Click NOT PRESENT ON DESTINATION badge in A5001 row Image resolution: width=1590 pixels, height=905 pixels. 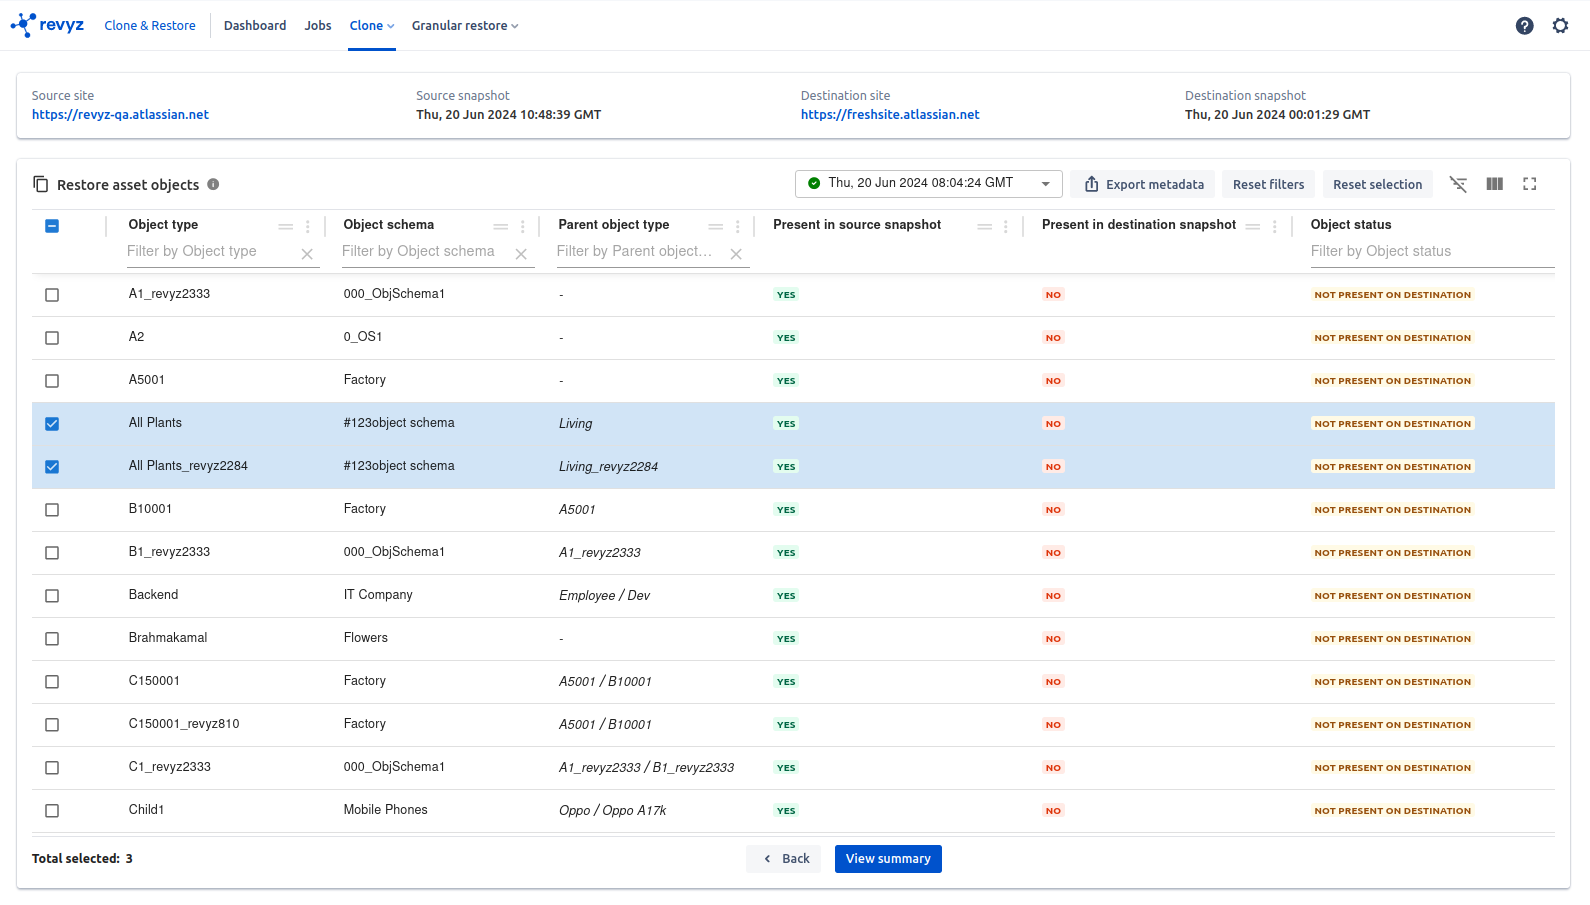pyautogui.click(x=1392, y=381)
